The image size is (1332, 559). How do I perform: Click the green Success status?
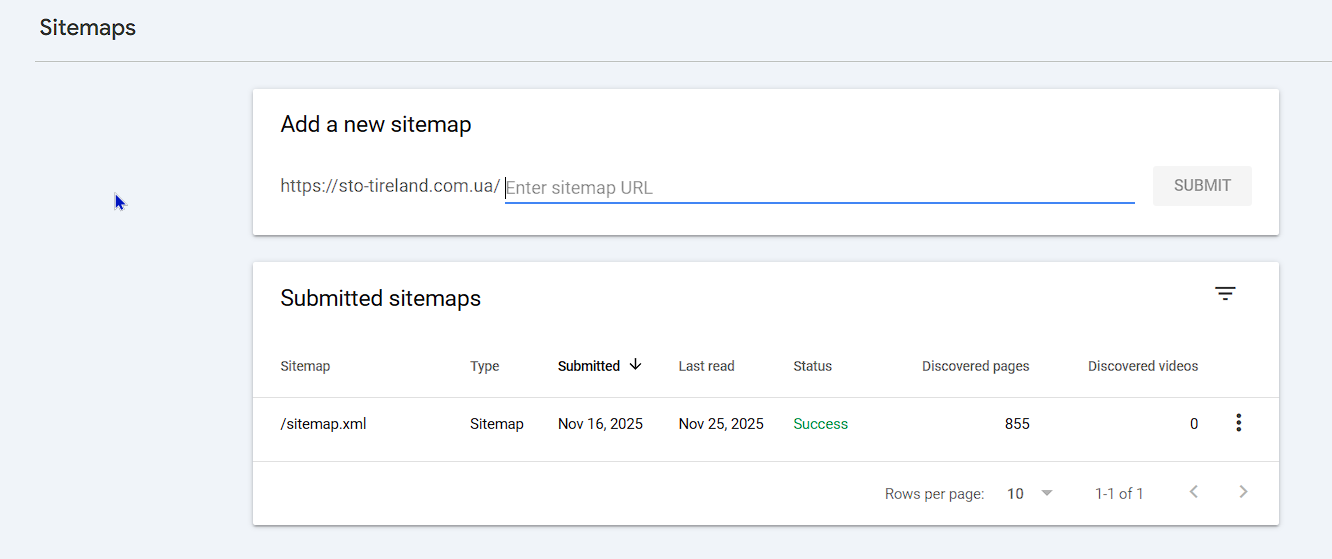820,424
